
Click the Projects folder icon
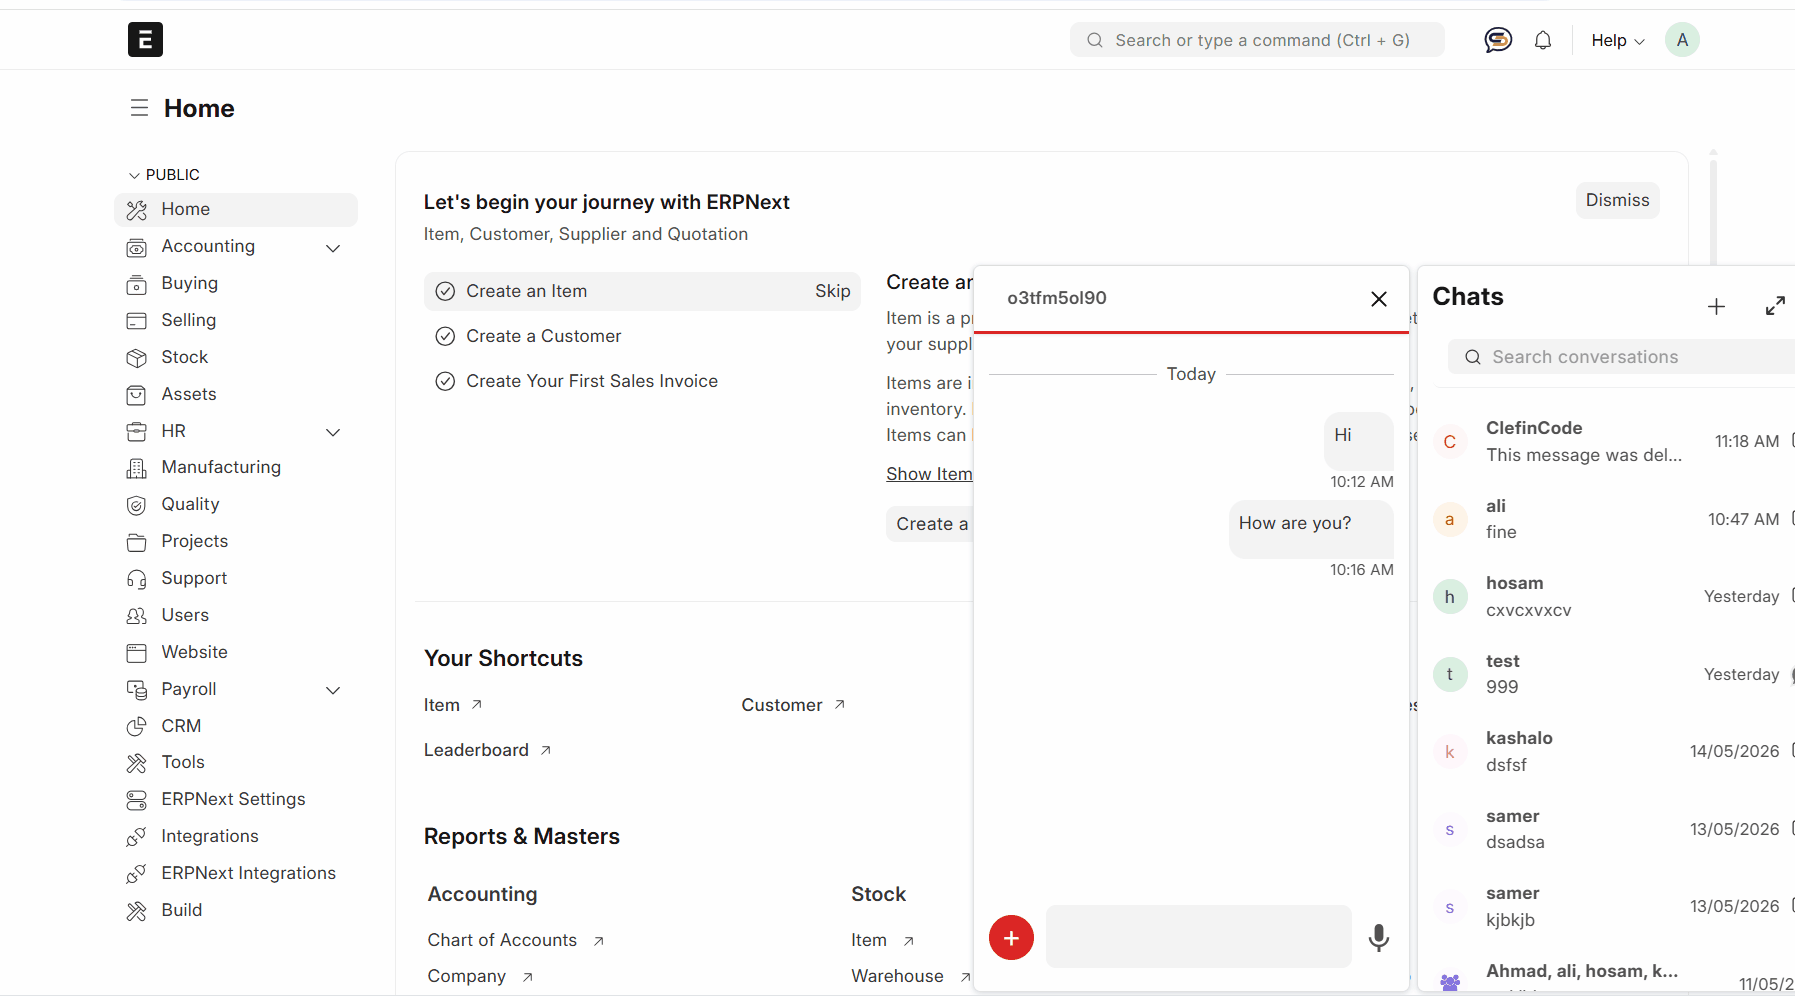pyautogui.click(x=137, y=542)
